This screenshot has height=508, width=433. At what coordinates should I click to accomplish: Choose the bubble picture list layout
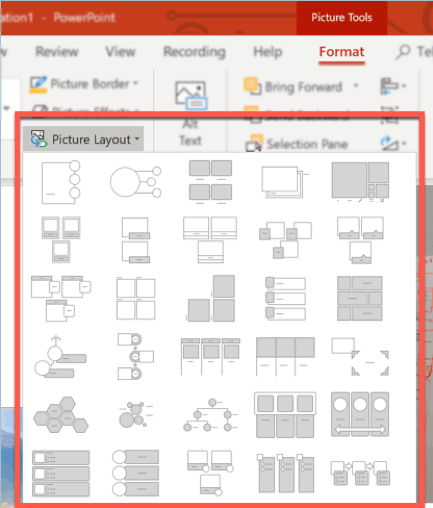(135, 415)
